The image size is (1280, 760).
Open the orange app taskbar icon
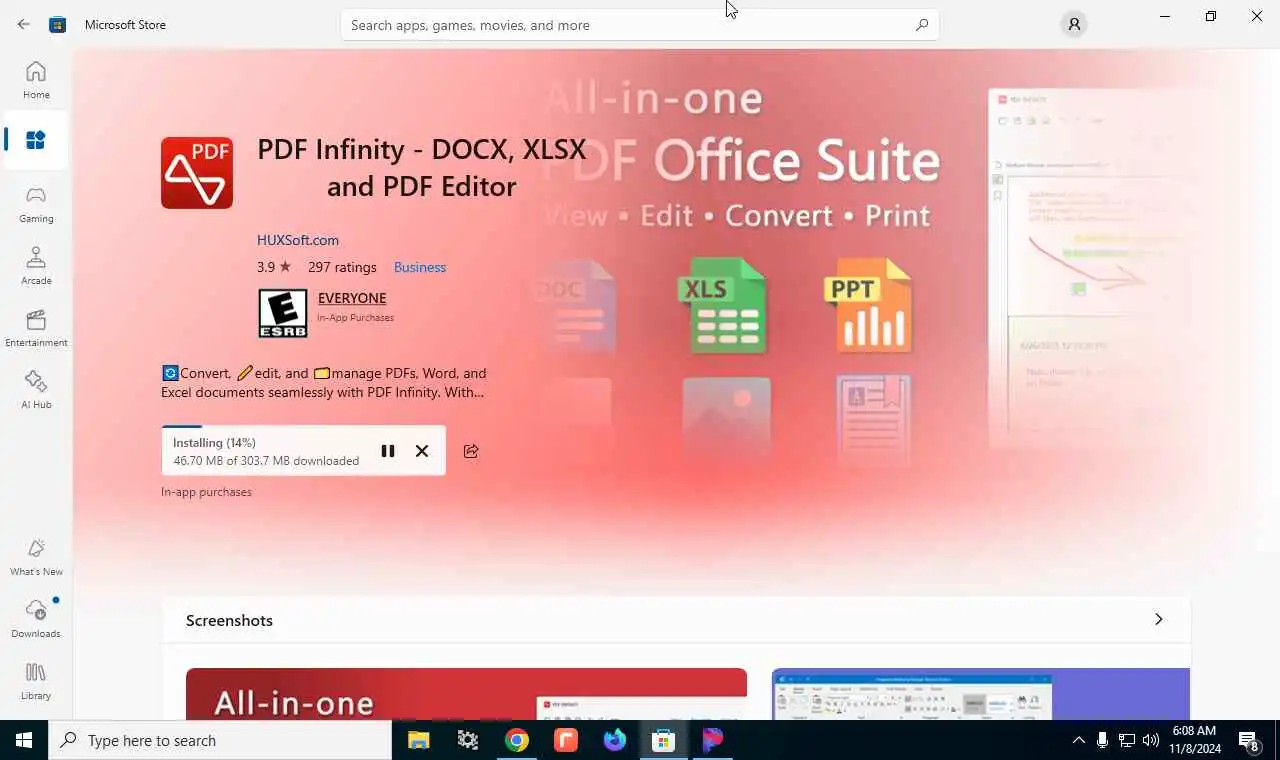tap(566, 740)
